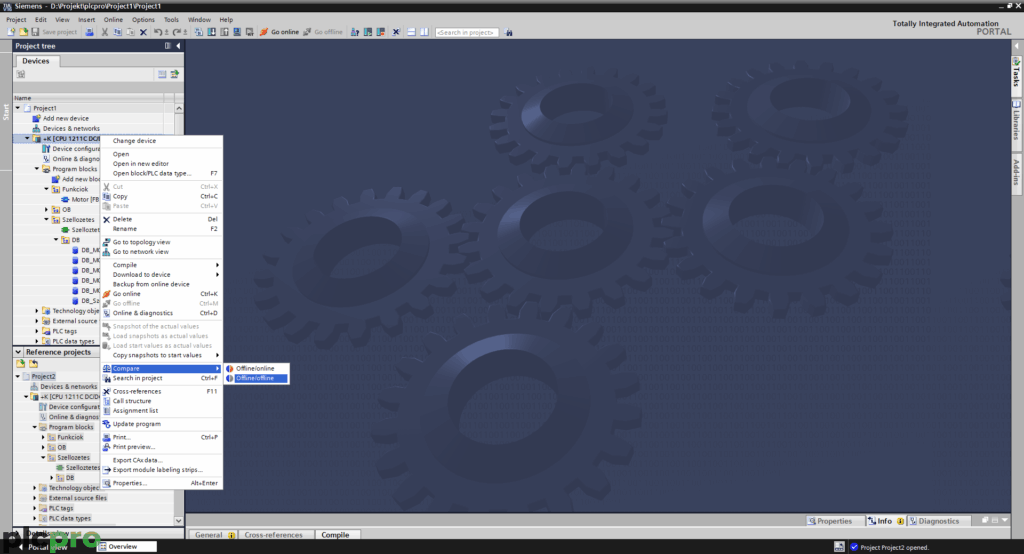Open the Edit menu

[40, 20]
